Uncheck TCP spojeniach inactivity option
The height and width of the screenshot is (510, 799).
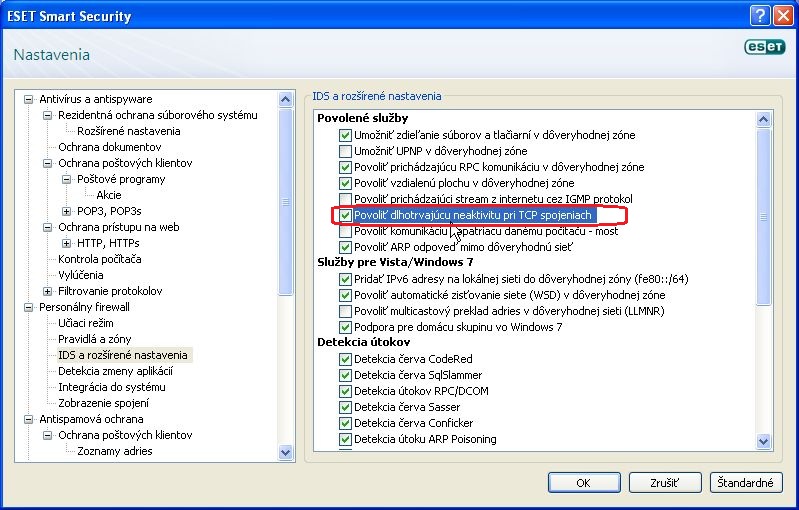pos(345,215)
